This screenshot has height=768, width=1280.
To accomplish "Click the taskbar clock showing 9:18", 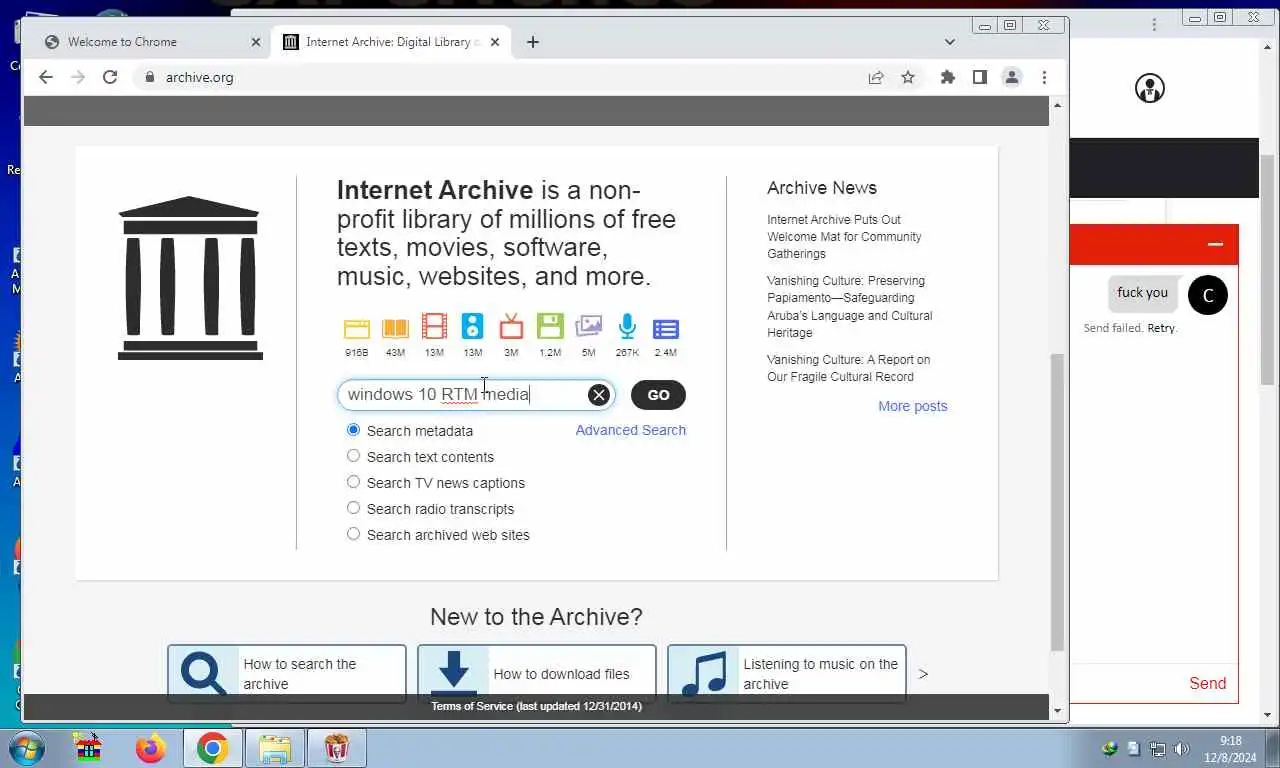I will (1231, 749).
